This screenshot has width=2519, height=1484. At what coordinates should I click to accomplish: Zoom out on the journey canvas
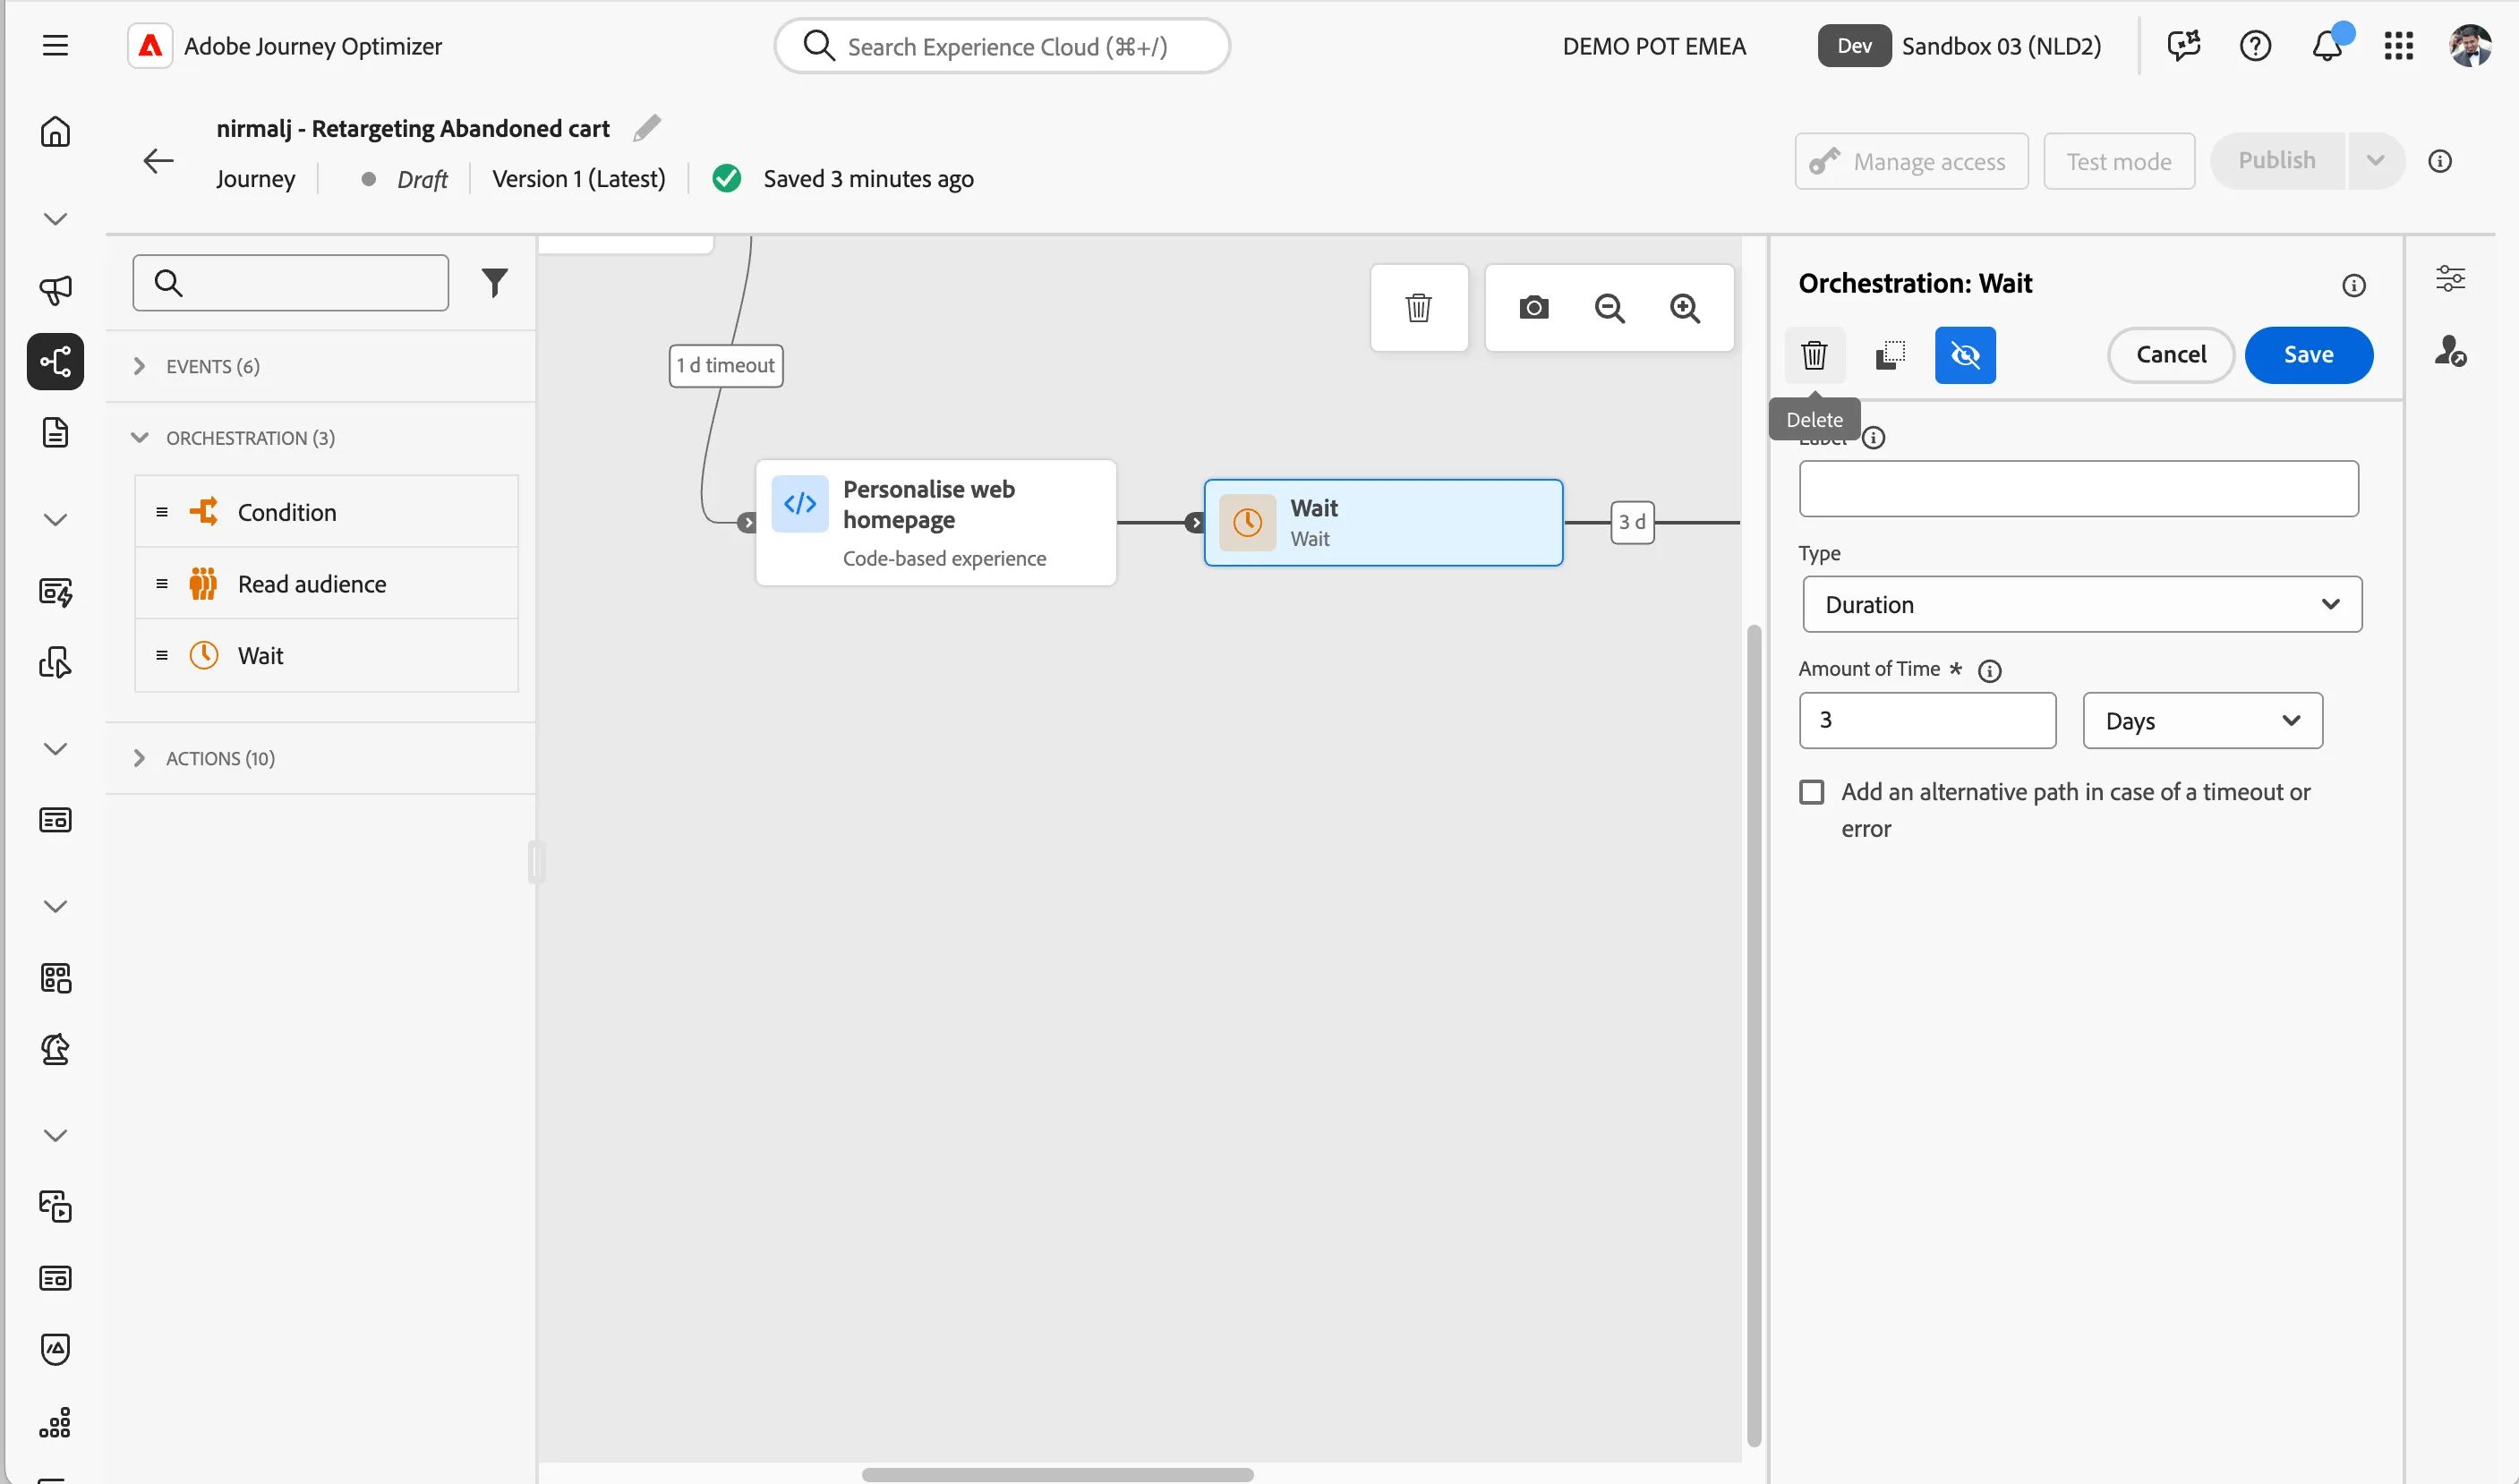coord(1609,307)
